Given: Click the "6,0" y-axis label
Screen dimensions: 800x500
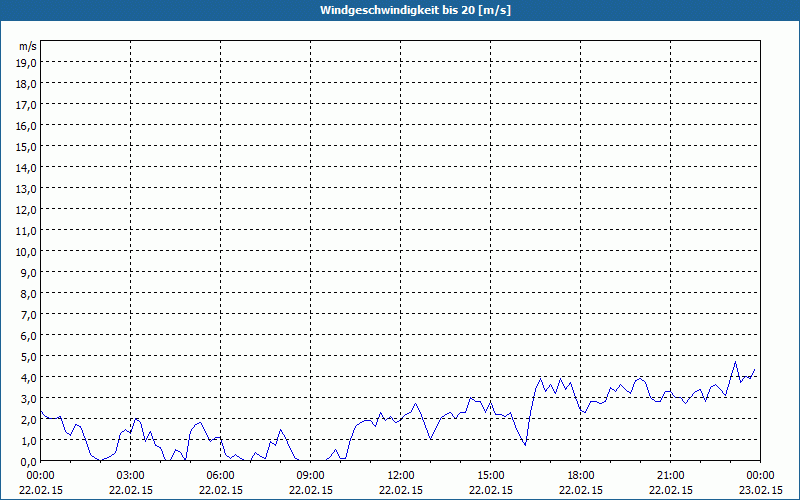Looking at the screenshot, I should [29, 336].
